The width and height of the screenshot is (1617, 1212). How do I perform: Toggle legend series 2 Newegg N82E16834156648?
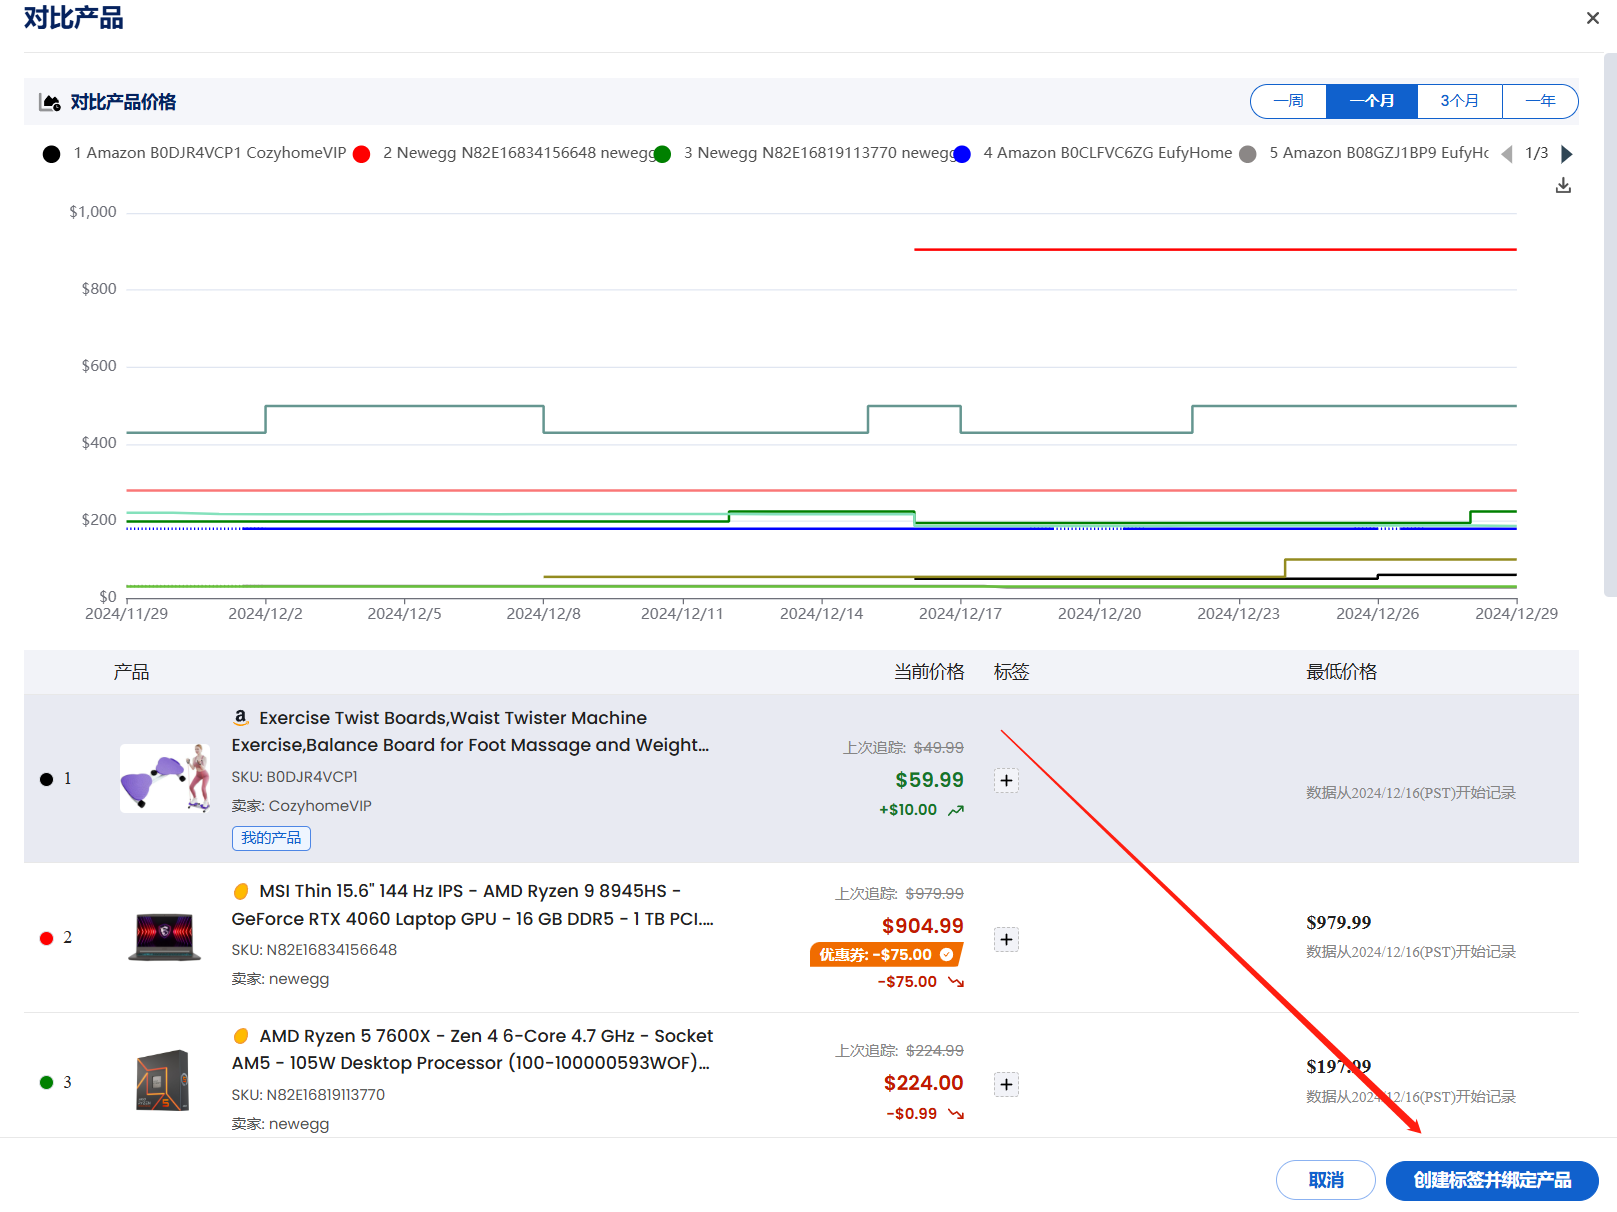505,153
